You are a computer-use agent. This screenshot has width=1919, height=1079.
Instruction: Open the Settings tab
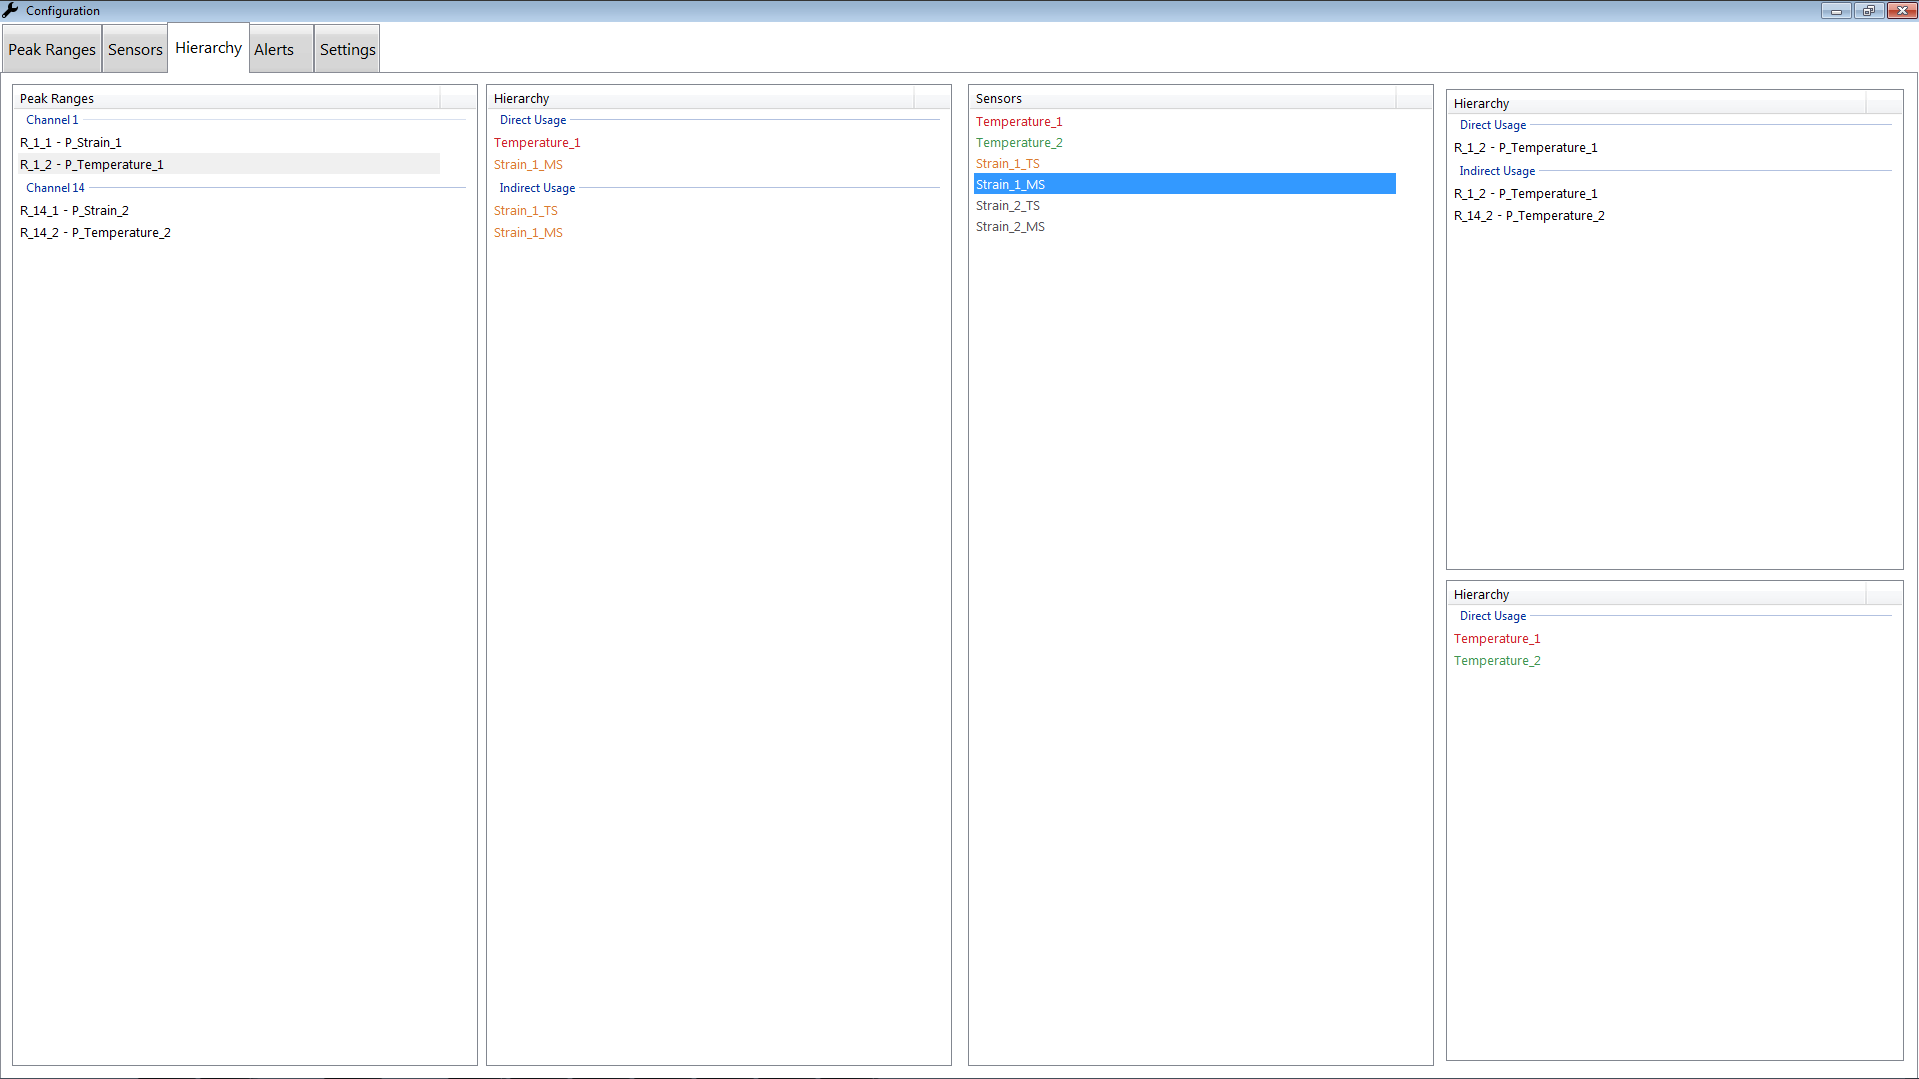click(x=347, y=50)
